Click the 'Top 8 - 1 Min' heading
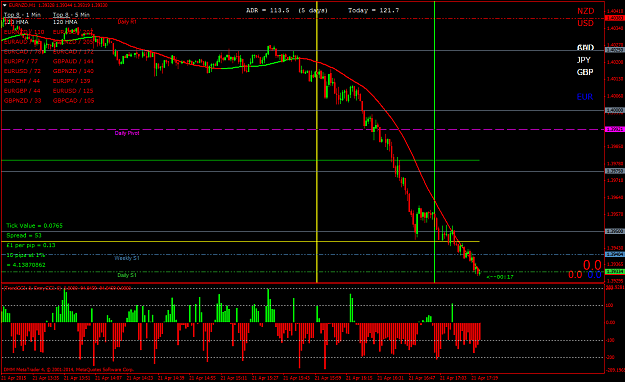Viewport: 625px width, 382px height. pos(22,15)
